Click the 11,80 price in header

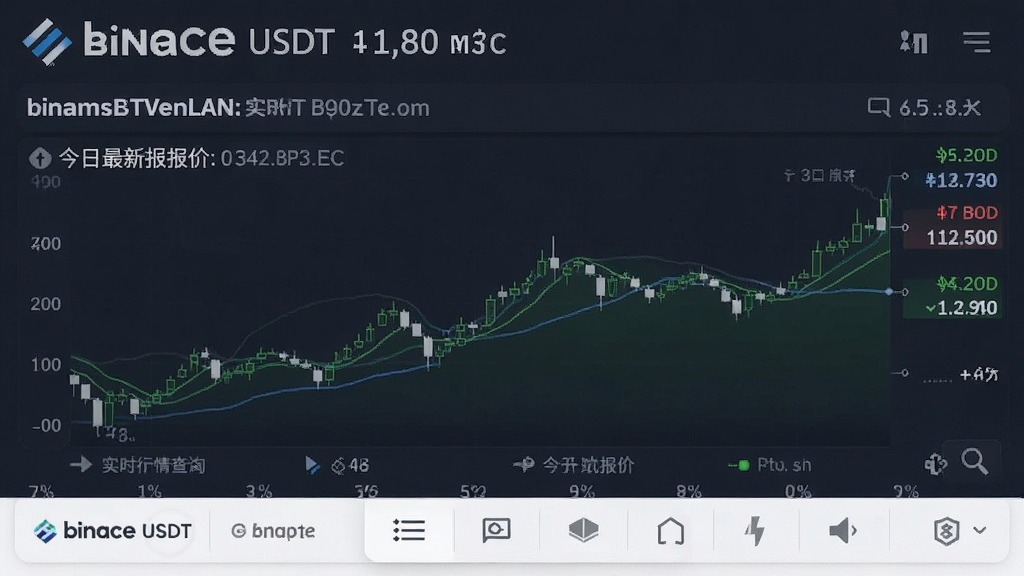(395, 42)
